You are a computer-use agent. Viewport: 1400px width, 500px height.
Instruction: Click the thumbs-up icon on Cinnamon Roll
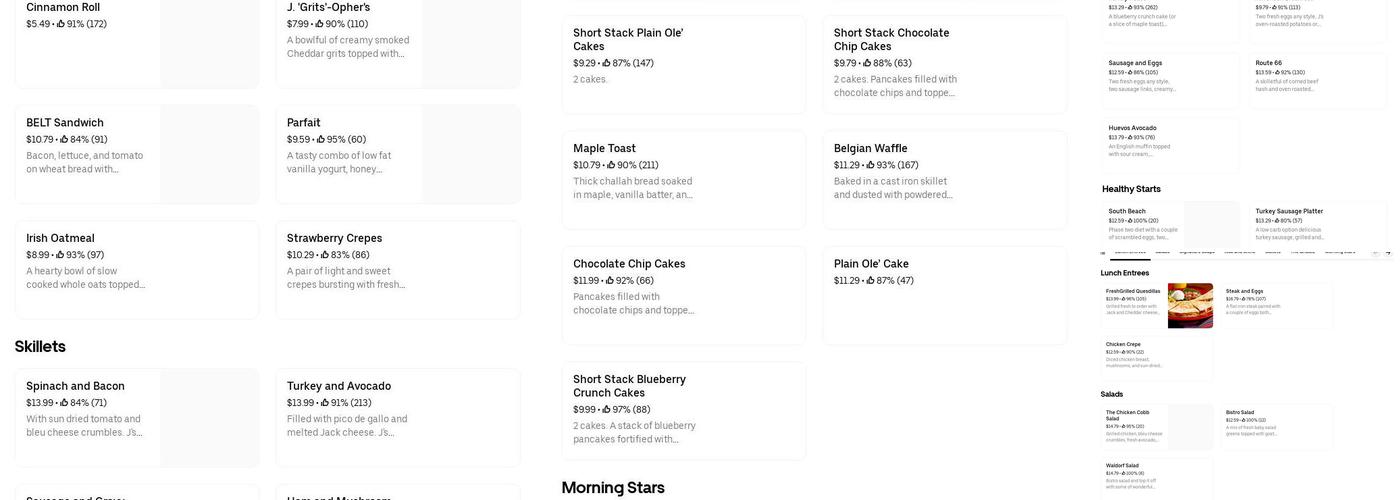tap(61, 24)
